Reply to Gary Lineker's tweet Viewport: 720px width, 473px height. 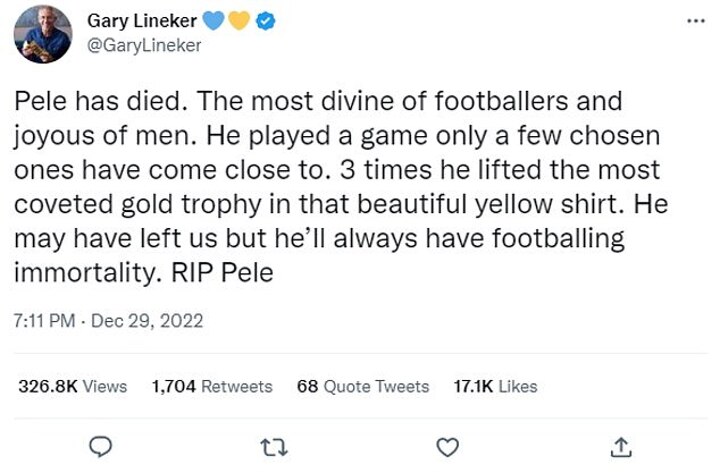(99, 445)
